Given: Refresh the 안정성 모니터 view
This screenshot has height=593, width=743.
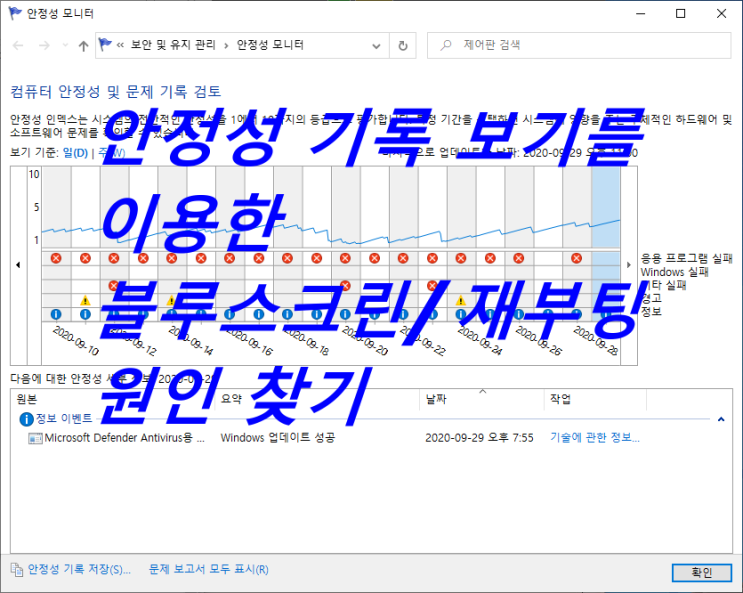Looking at the screenshot, I should click(x=403, y=46).
